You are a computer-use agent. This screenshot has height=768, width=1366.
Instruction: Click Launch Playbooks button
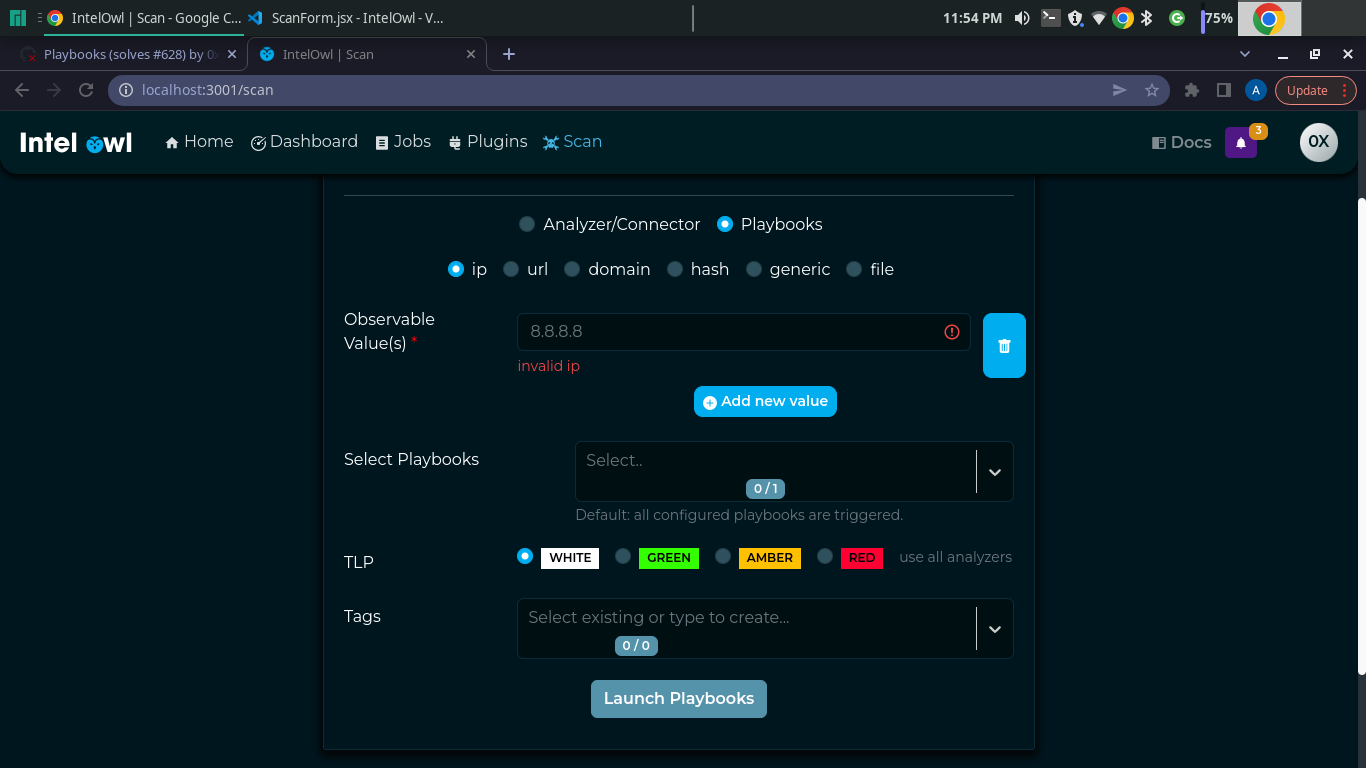click(679, 699)
